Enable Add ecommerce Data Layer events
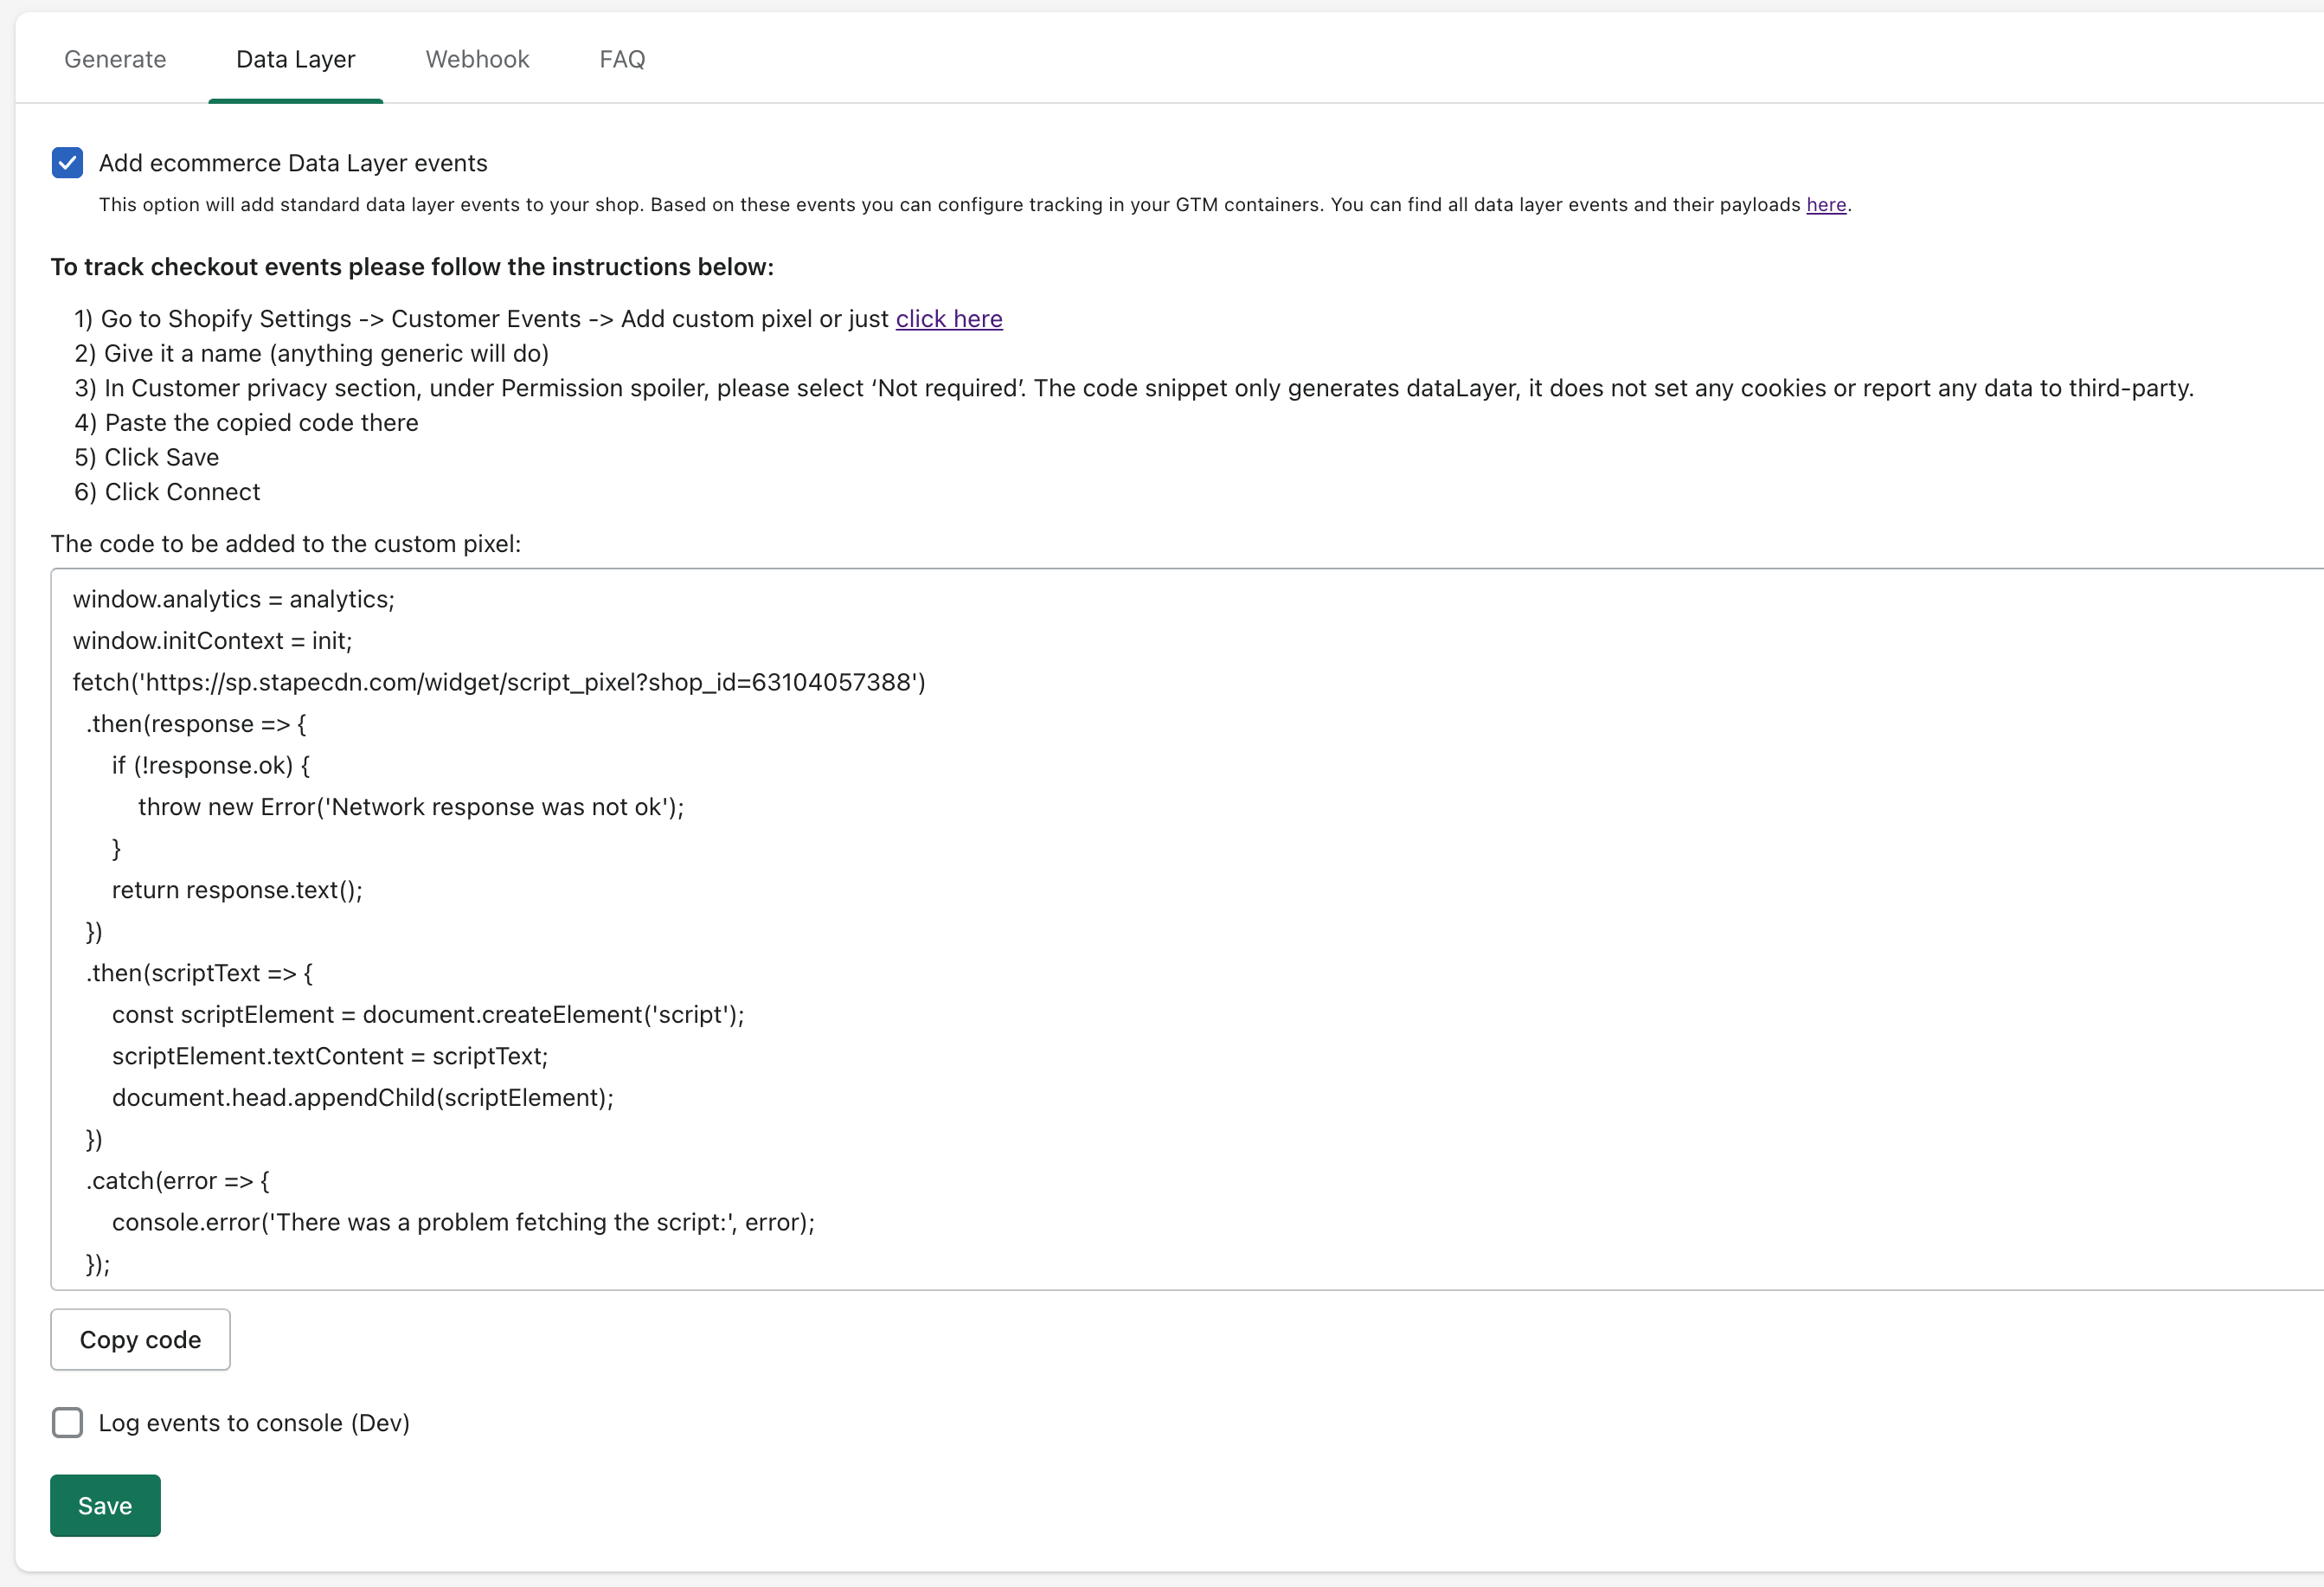Screen dimensions: 2324x1587 tap(66, 163)
